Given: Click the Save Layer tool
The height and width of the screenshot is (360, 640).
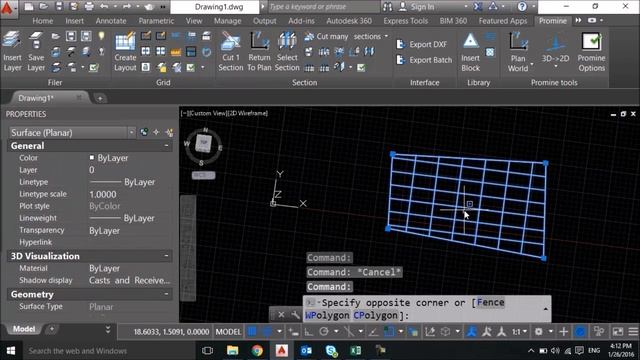Looking at the screenshot, I should coord(36,51).
